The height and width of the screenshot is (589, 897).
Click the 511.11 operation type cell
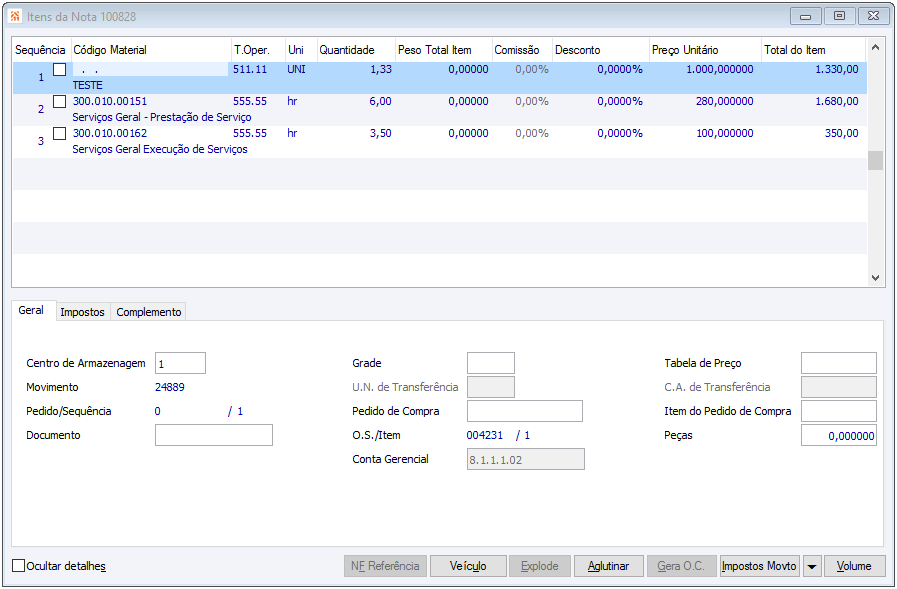[x=250, y=69]
